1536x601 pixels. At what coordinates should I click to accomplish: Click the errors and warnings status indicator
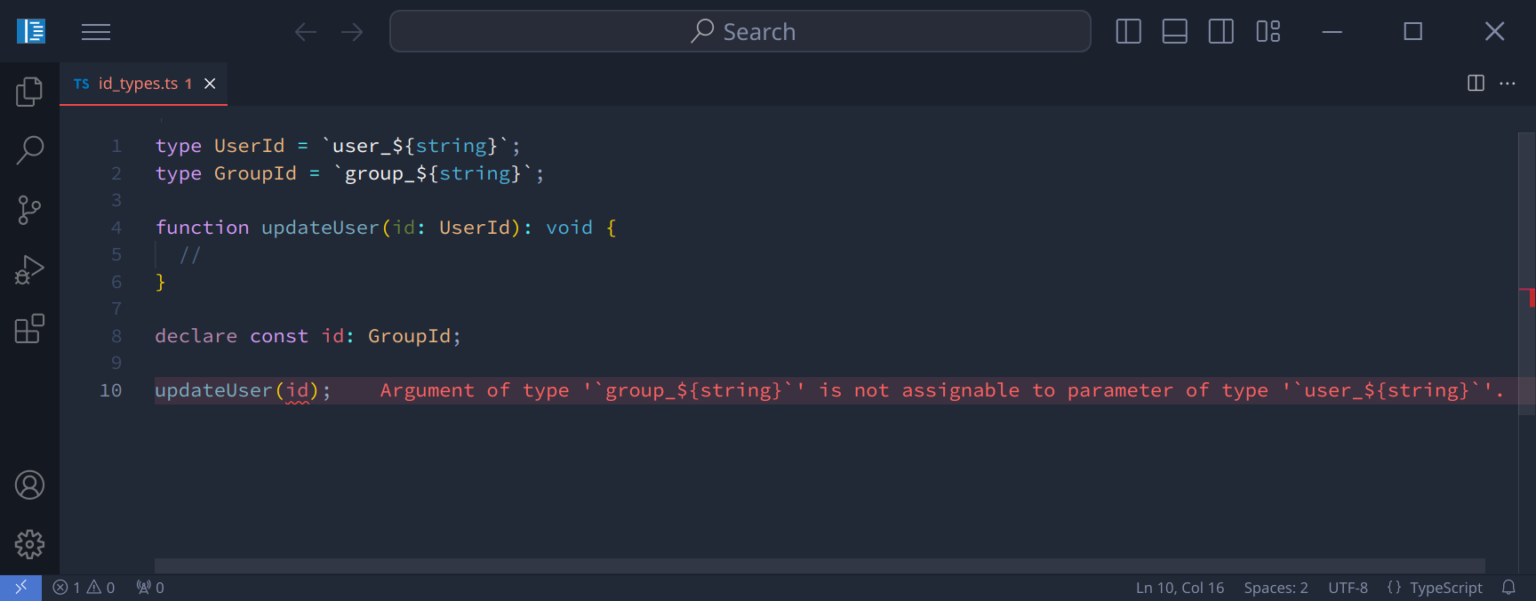coord(84,588)
